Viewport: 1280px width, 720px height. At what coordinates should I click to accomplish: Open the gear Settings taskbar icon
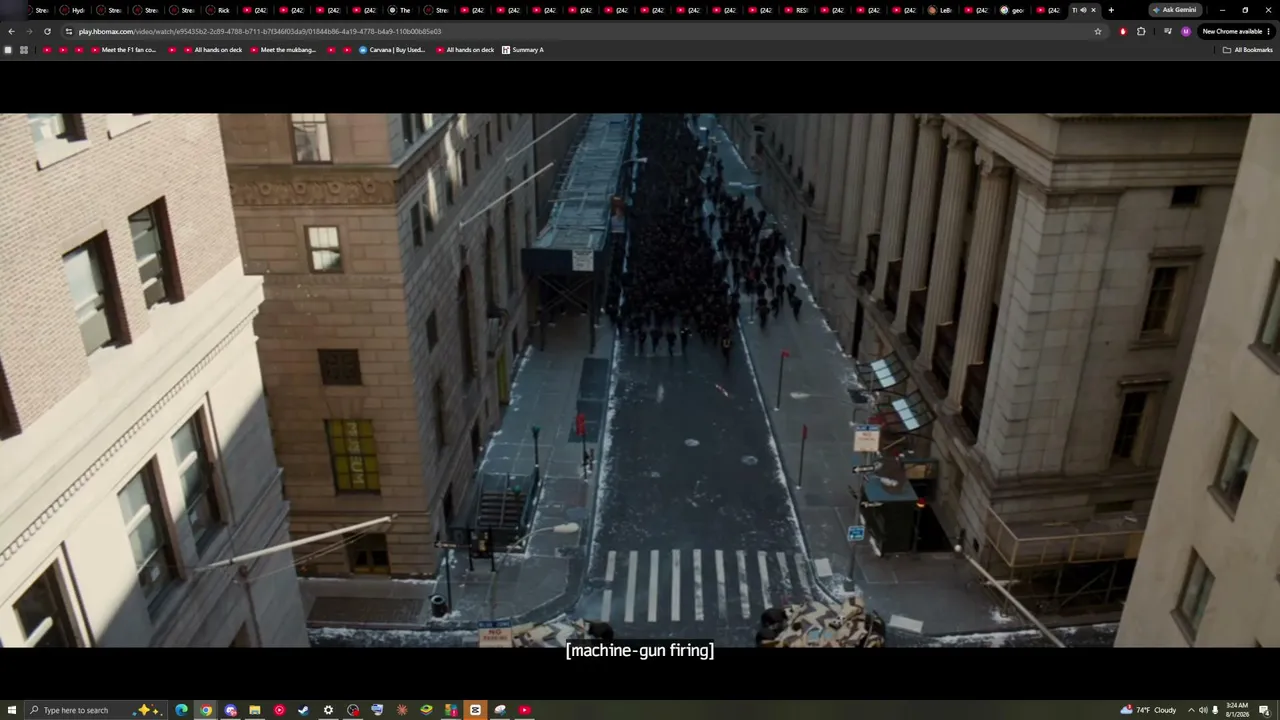click(x=328, y=710)
